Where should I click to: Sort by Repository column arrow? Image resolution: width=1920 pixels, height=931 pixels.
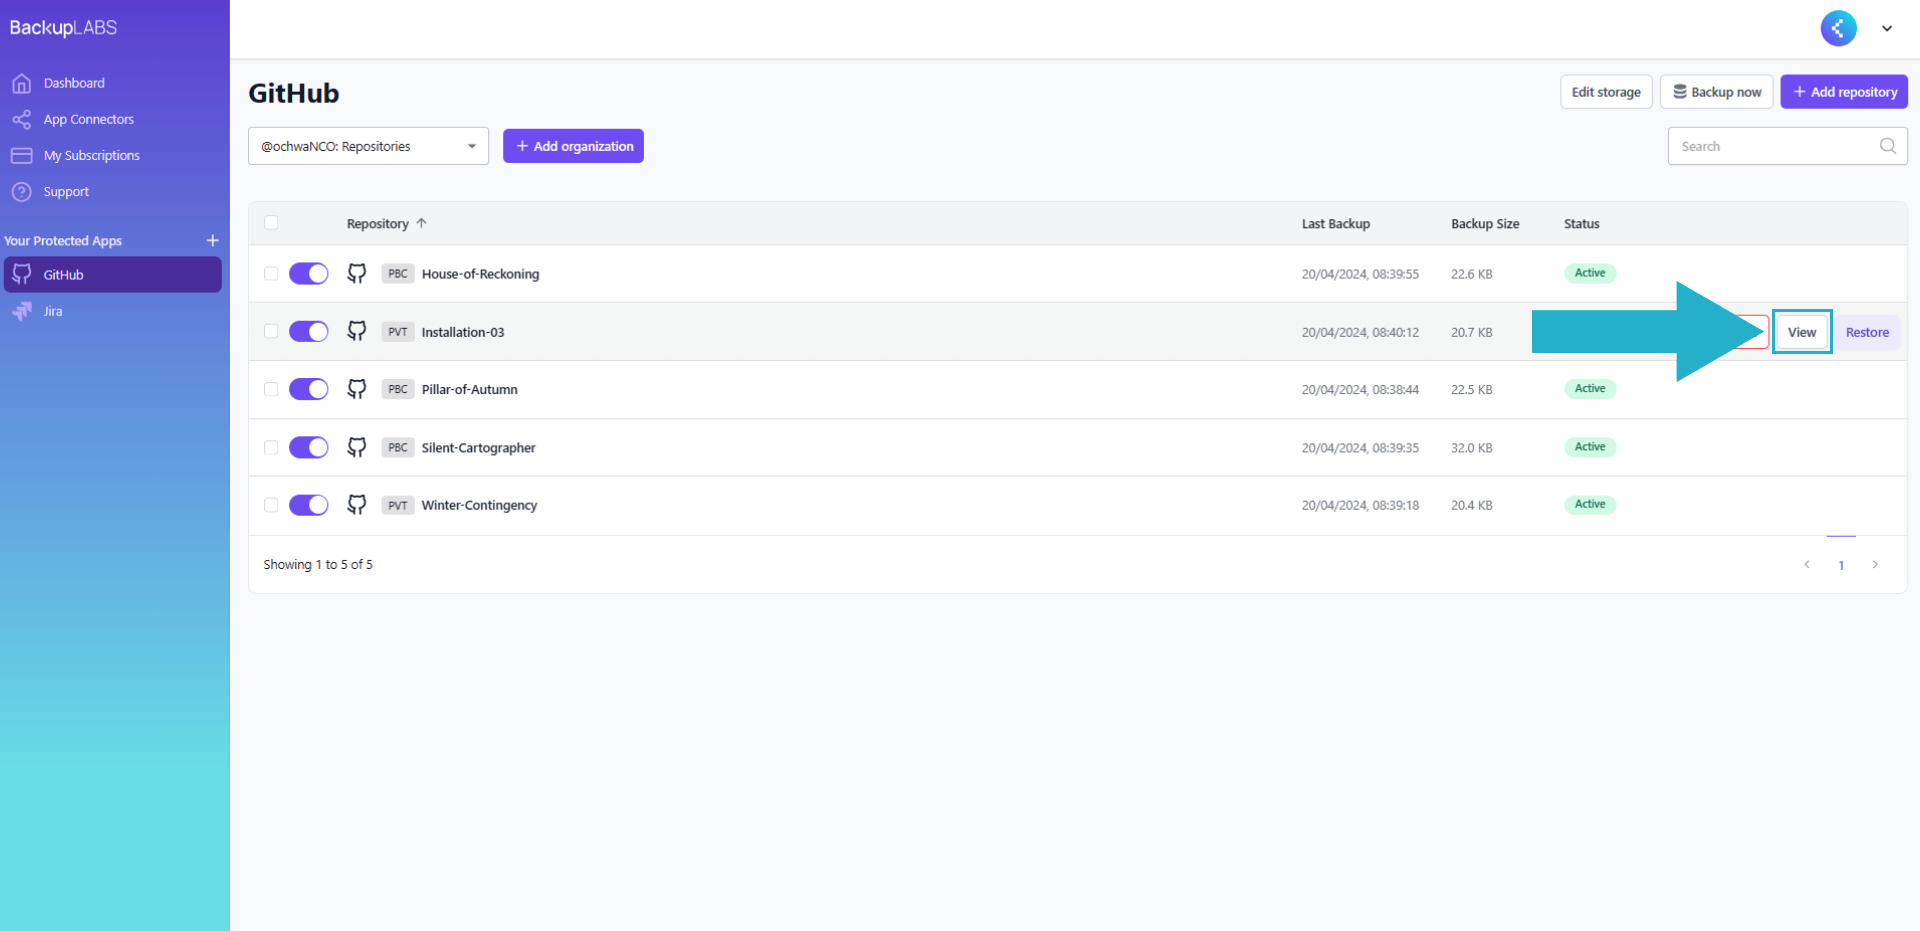tap(421, 223)
